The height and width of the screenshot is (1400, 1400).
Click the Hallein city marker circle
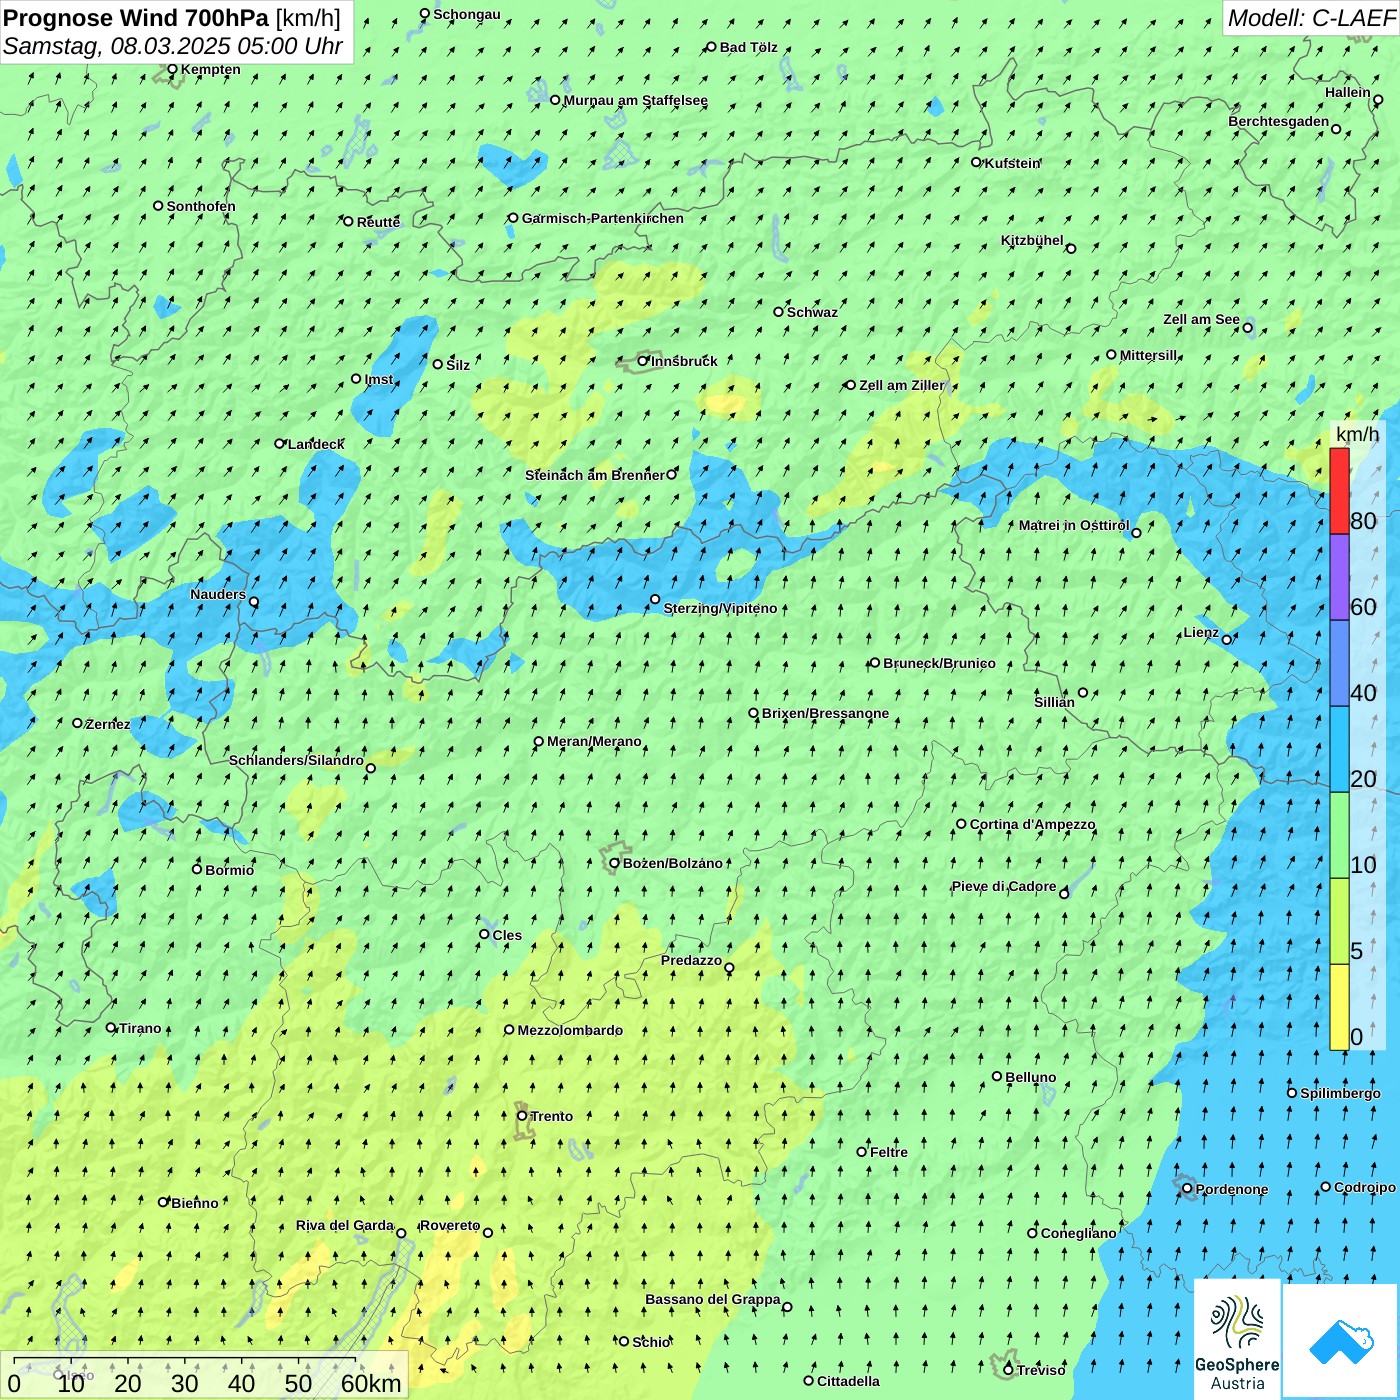(x=1378, y=100)
